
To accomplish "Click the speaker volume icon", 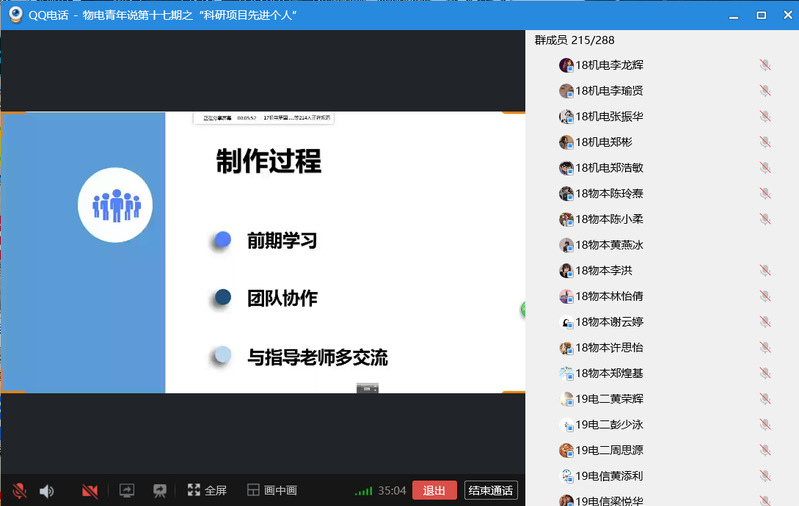I will (x=46, y=491).
